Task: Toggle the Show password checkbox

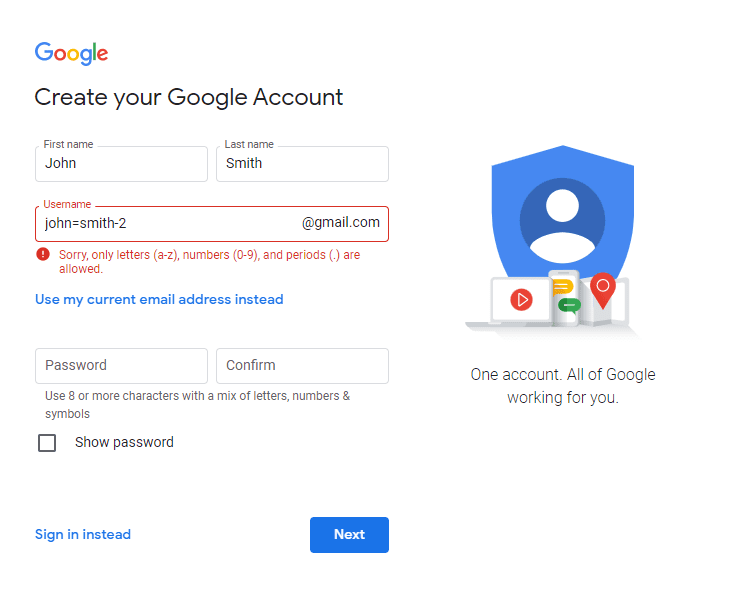Action: [47, 443]
